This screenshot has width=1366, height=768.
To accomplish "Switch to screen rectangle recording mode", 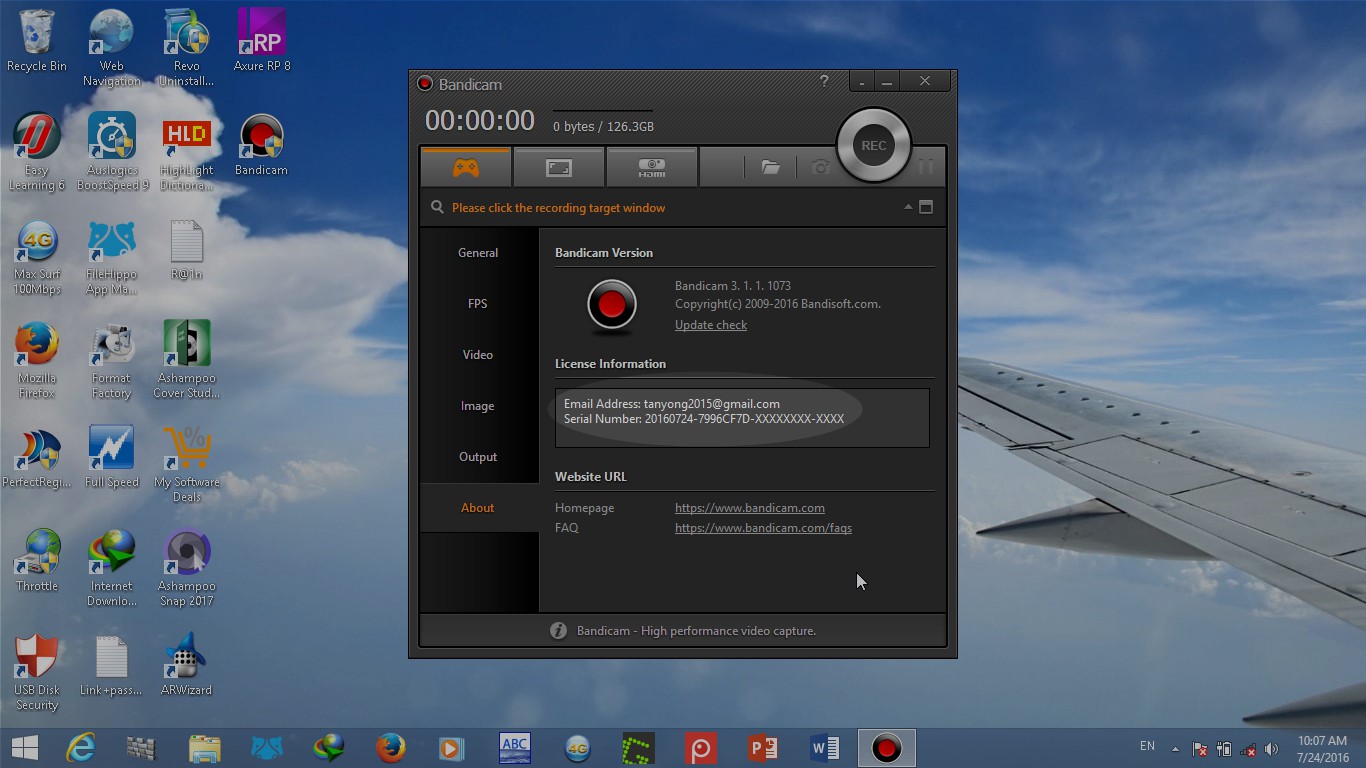I will click(x=559, y=168).
